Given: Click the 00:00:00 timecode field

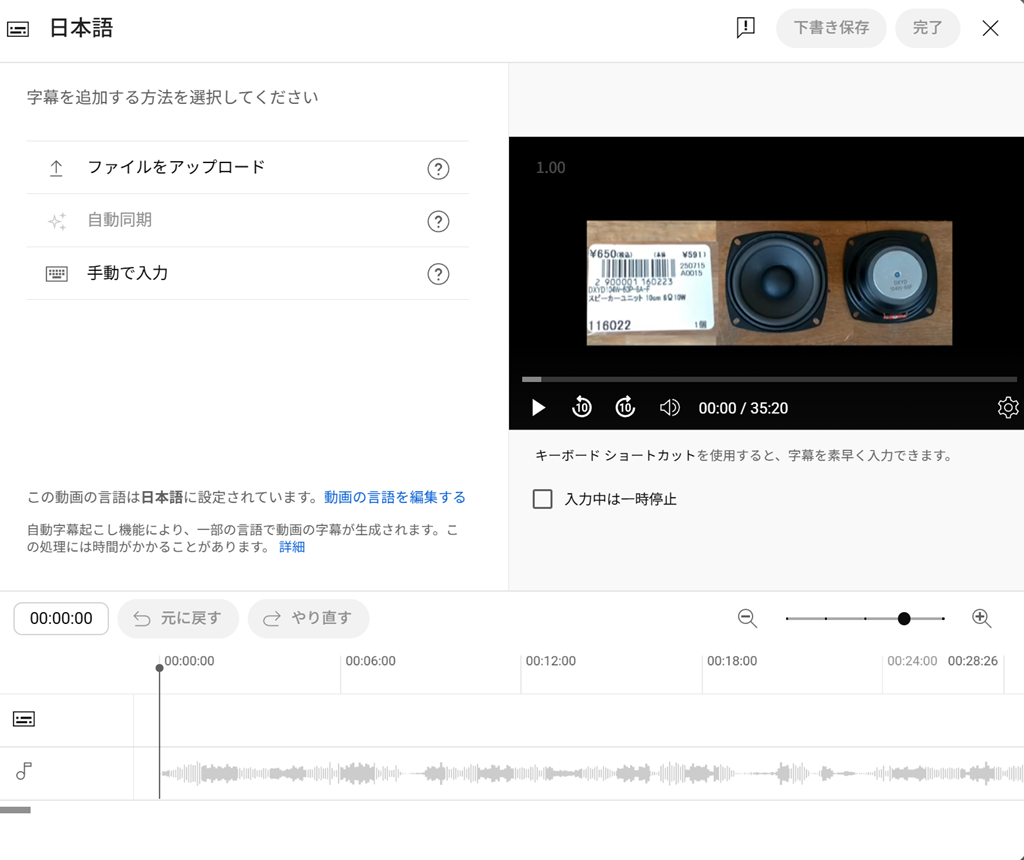Looking at the screenshot, I should tap(61, 619).
